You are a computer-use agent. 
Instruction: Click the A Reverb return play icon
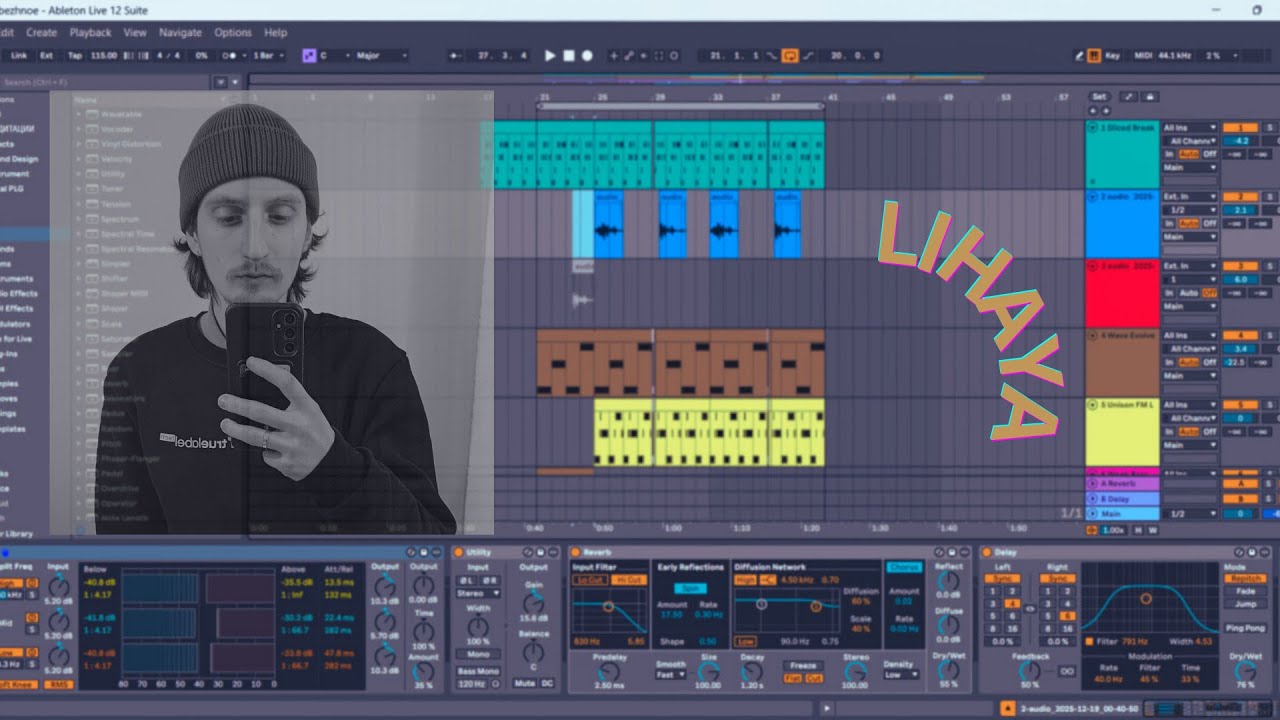tap(1093, 483)
